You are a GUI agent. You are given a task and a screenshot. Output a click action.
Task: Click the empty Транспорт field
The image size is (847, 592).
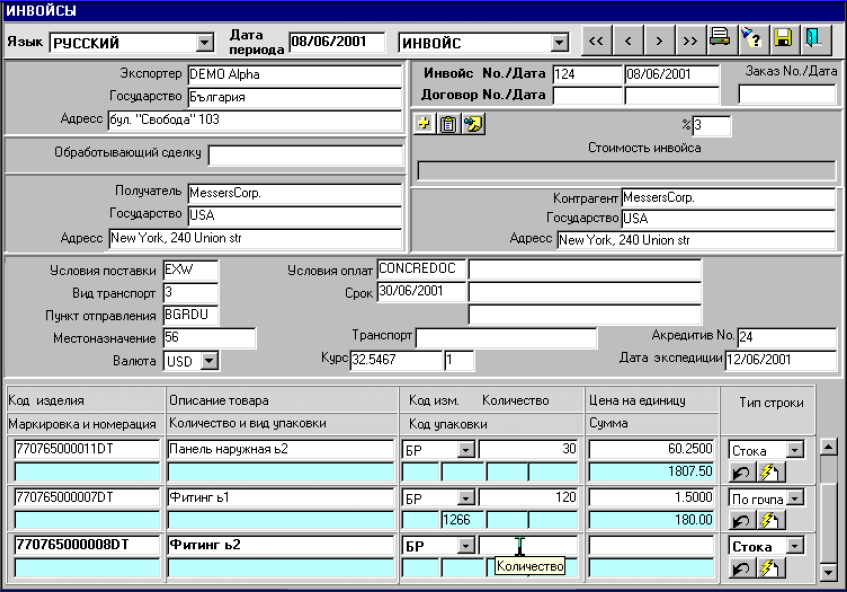(506, 338)
